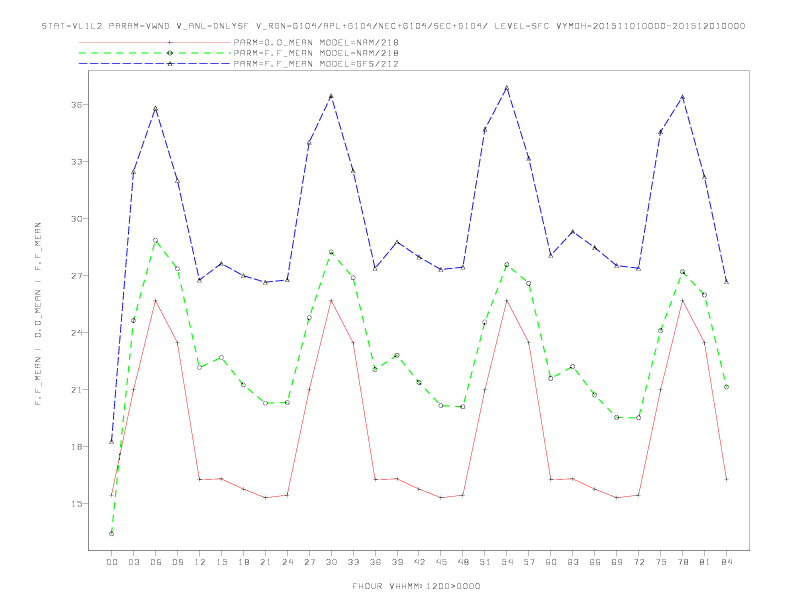Click the green NAM circle marker at hour 06
Screen dimensions: 792x612
[156, 240]
